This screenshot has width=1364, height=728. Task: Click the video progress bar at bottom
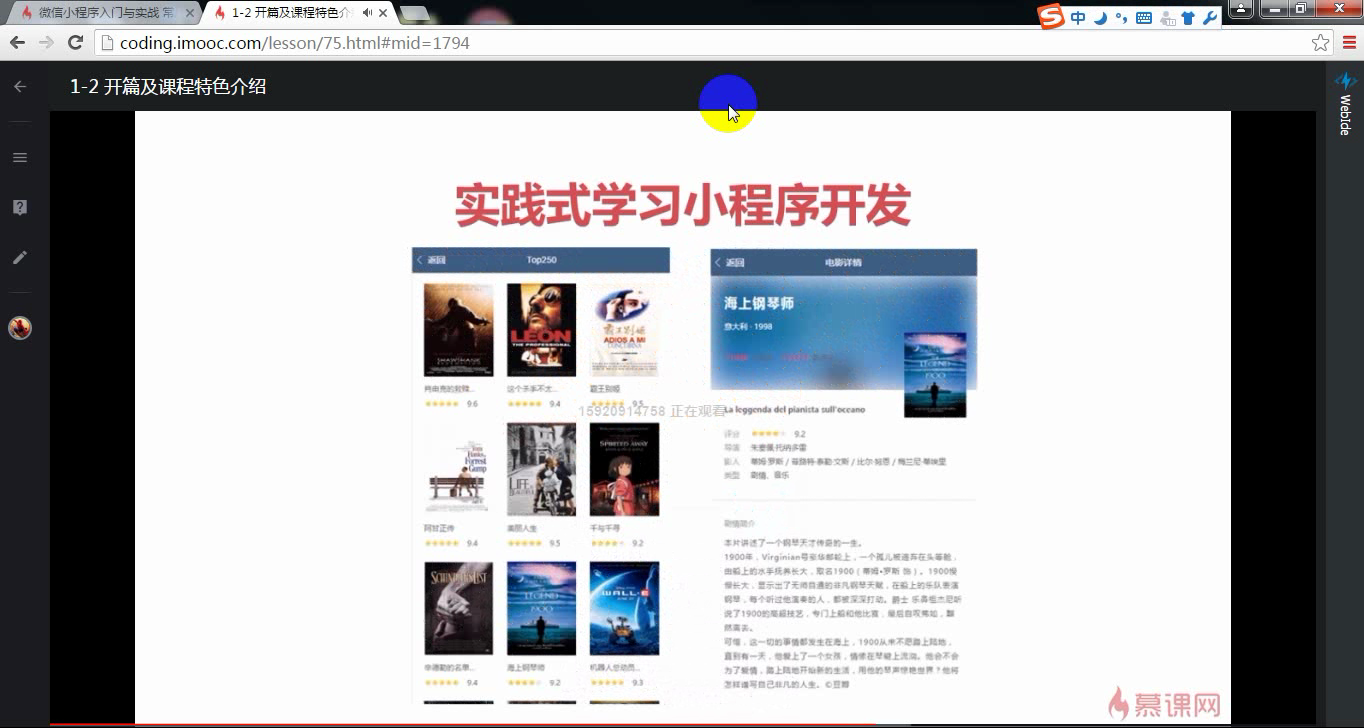(x=682, y=725)
